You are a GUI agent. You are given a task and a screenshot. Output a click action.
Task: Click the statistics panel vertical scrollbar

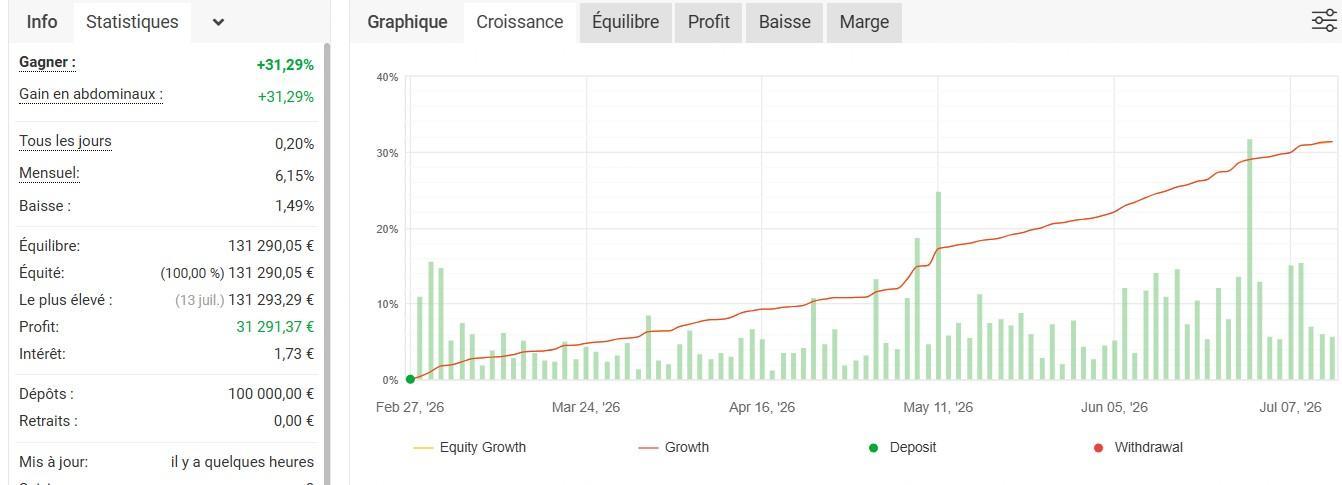pyautogui.click(x=327, y=260)
